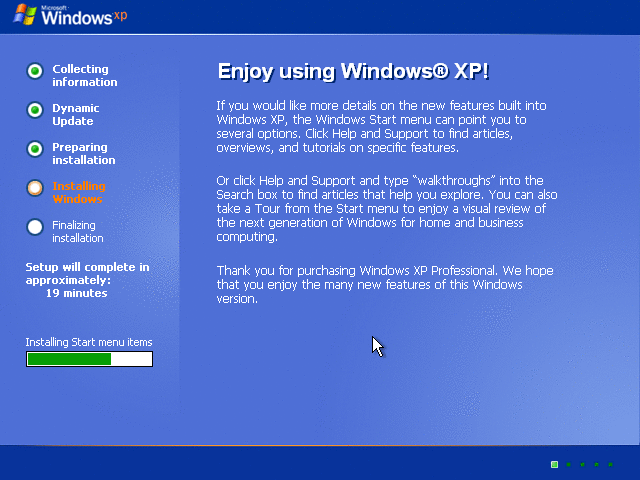Click the "Enjoy using Windows® XP!" heading
Image resolution: width=640 pixels, height=480 pixels.
pos(353,71)
